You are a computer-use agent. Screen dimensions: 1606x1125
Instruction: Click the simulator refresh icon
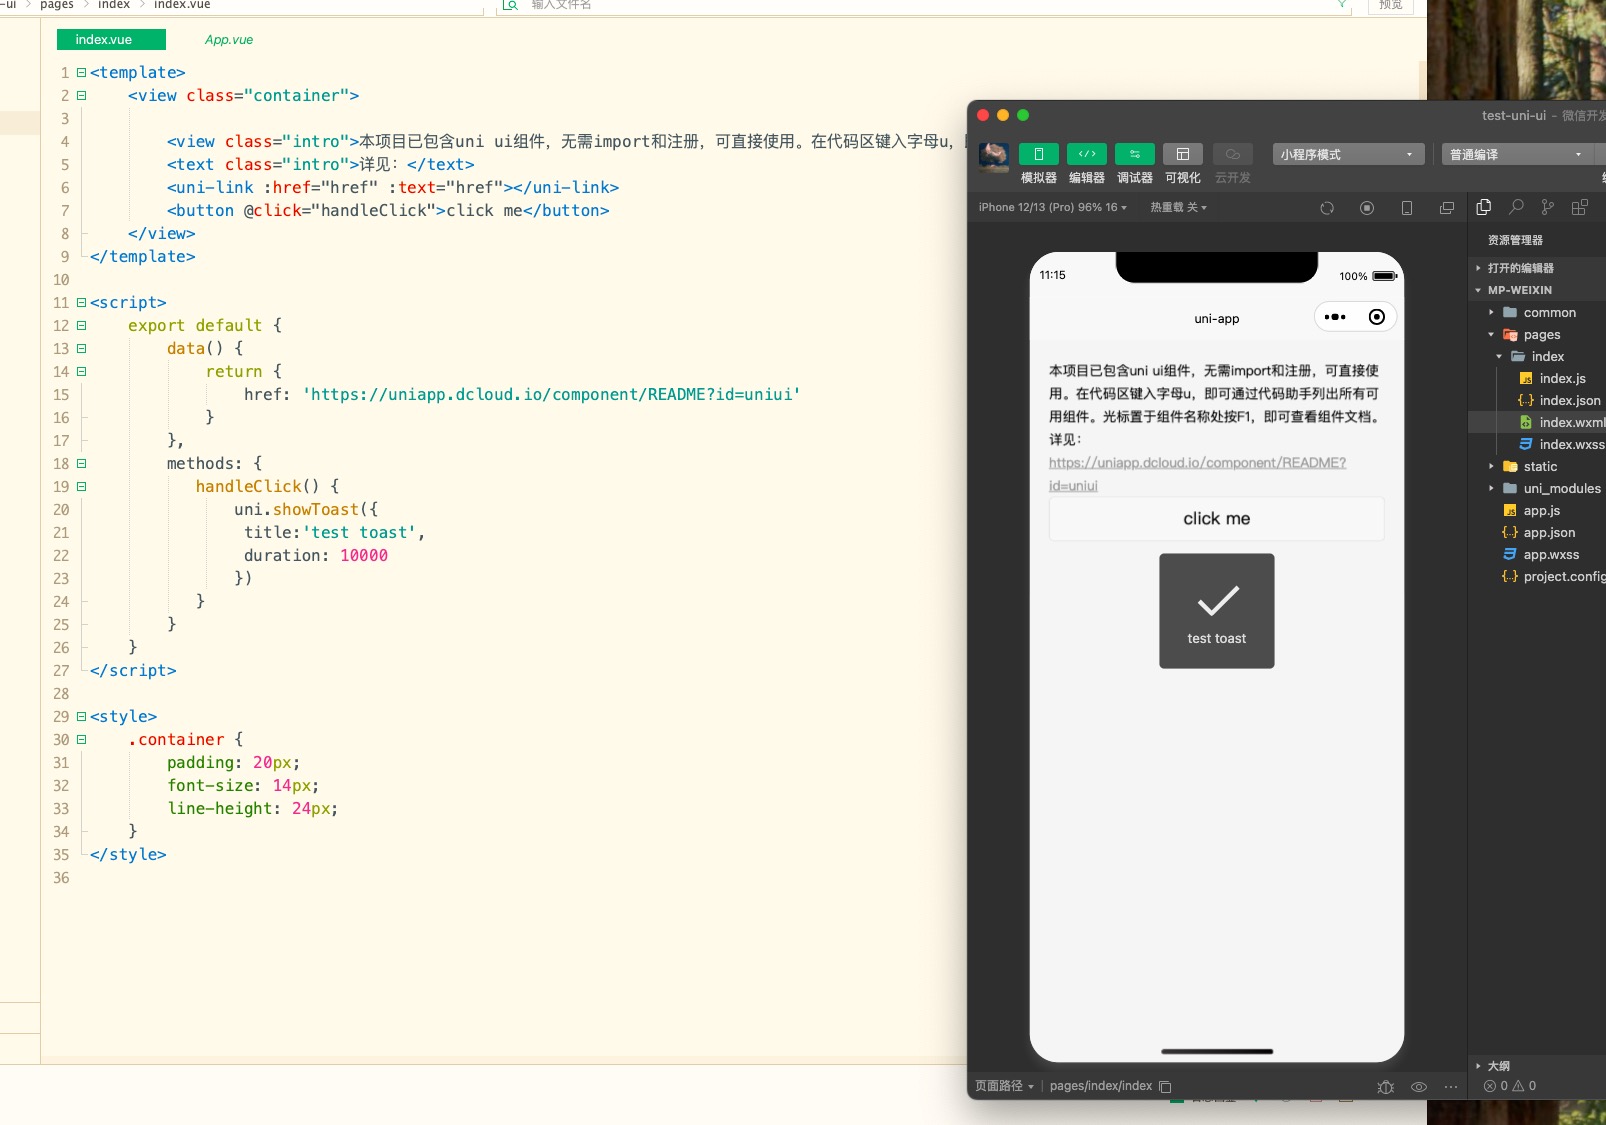(1327, 208)
